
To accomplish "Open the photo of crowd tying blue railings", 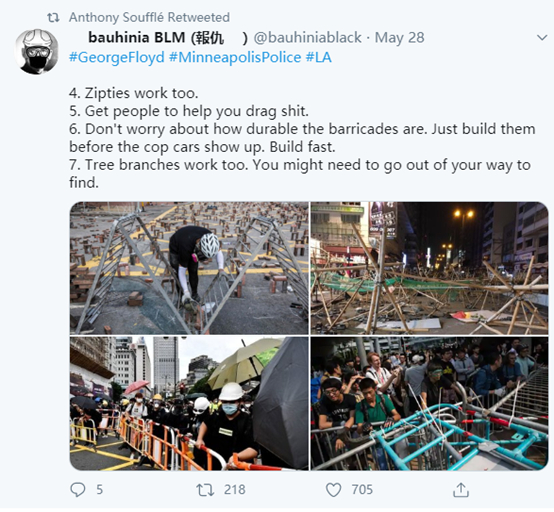I will (429, 404).
